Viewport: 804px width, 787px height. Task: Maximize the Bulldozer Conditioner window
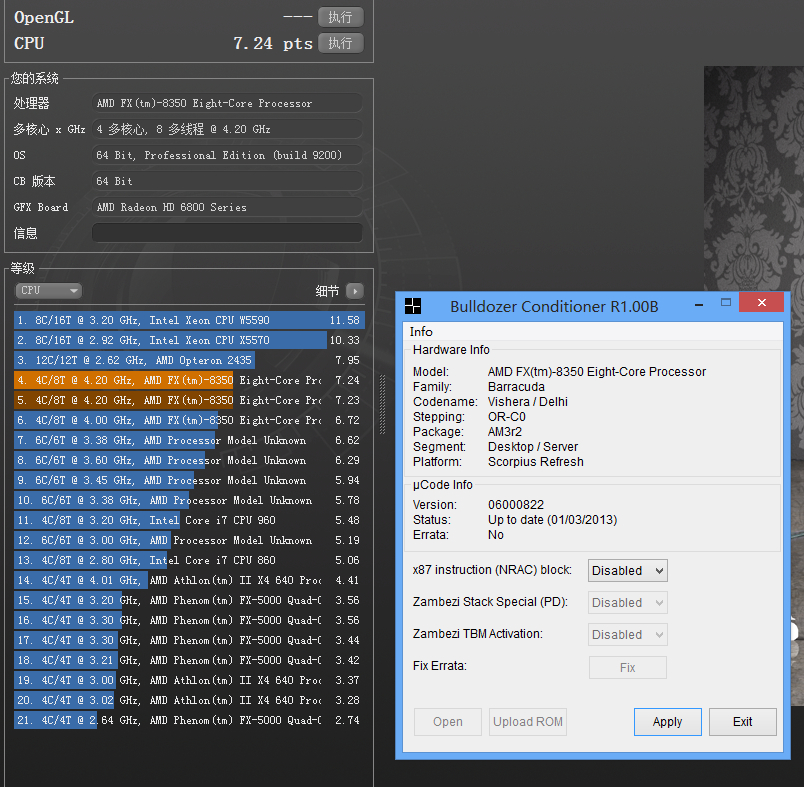pyautogui.click(x=726, y=302)
